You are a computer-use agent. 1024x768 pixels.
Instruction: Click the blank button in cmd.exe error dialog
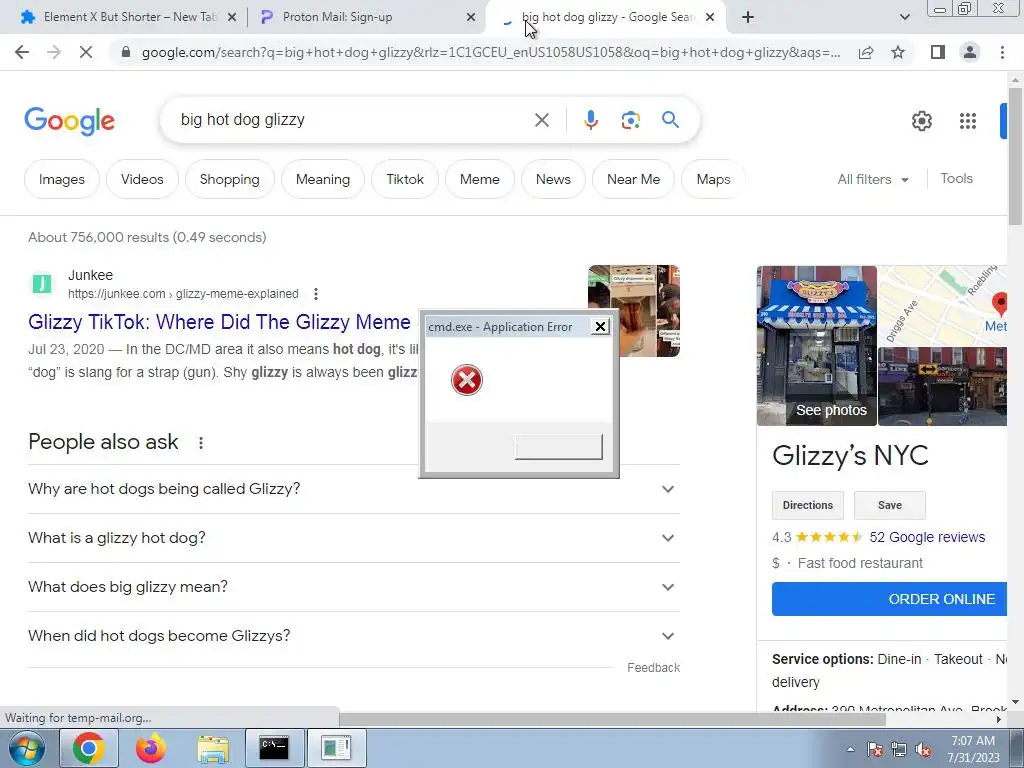(558, 447)
